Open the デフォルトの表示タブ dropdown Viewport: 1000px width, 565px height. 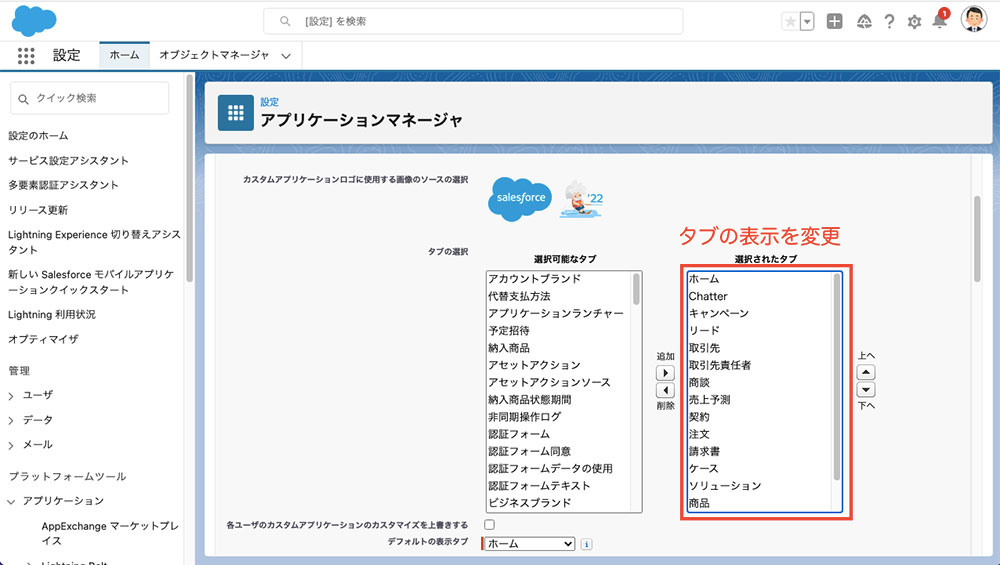(x=530, y=544)
